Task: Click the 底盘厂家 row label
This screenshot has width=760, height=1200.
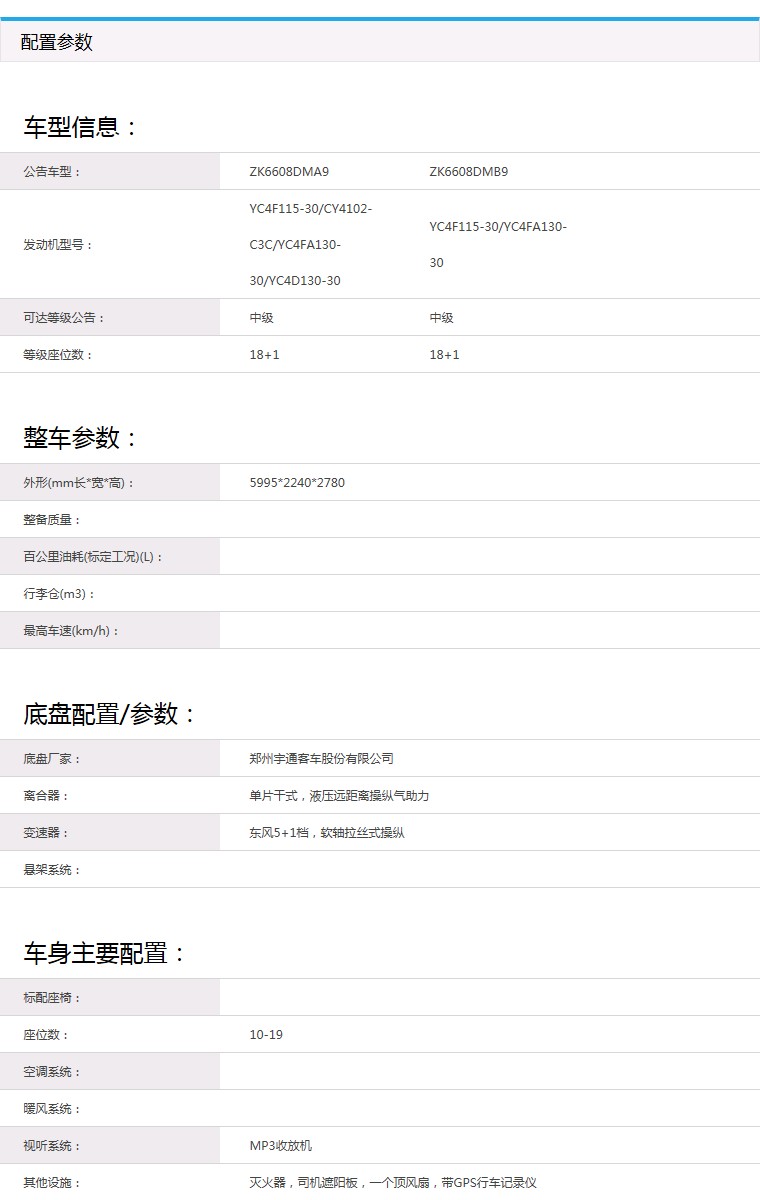Action: (x=53, y=759)
